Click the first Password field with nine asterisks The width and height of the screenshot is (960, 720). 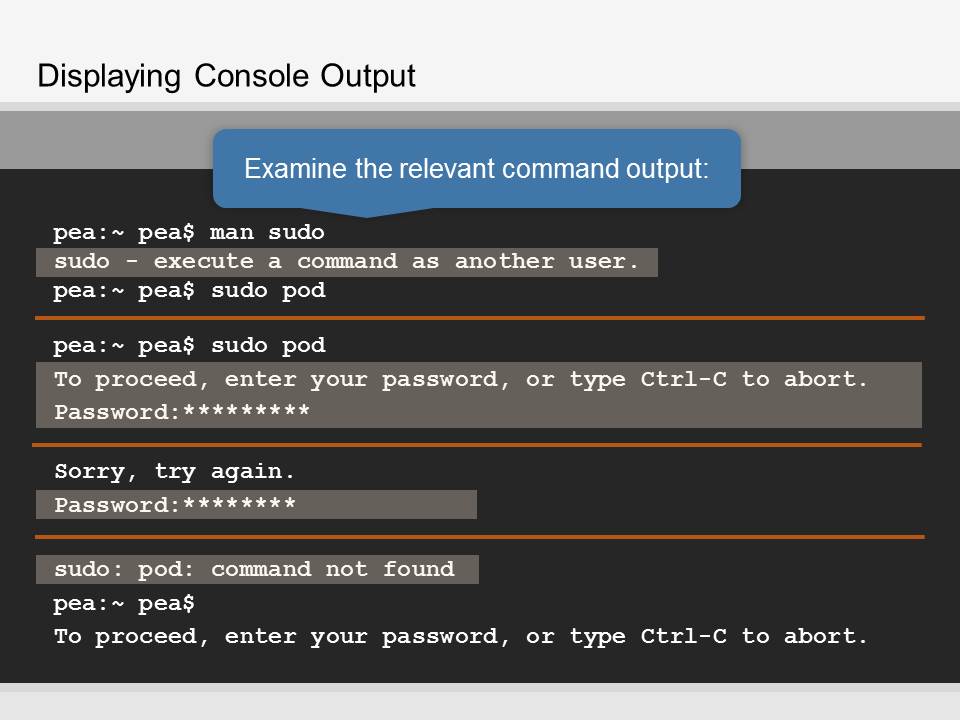tap(182, 411)
